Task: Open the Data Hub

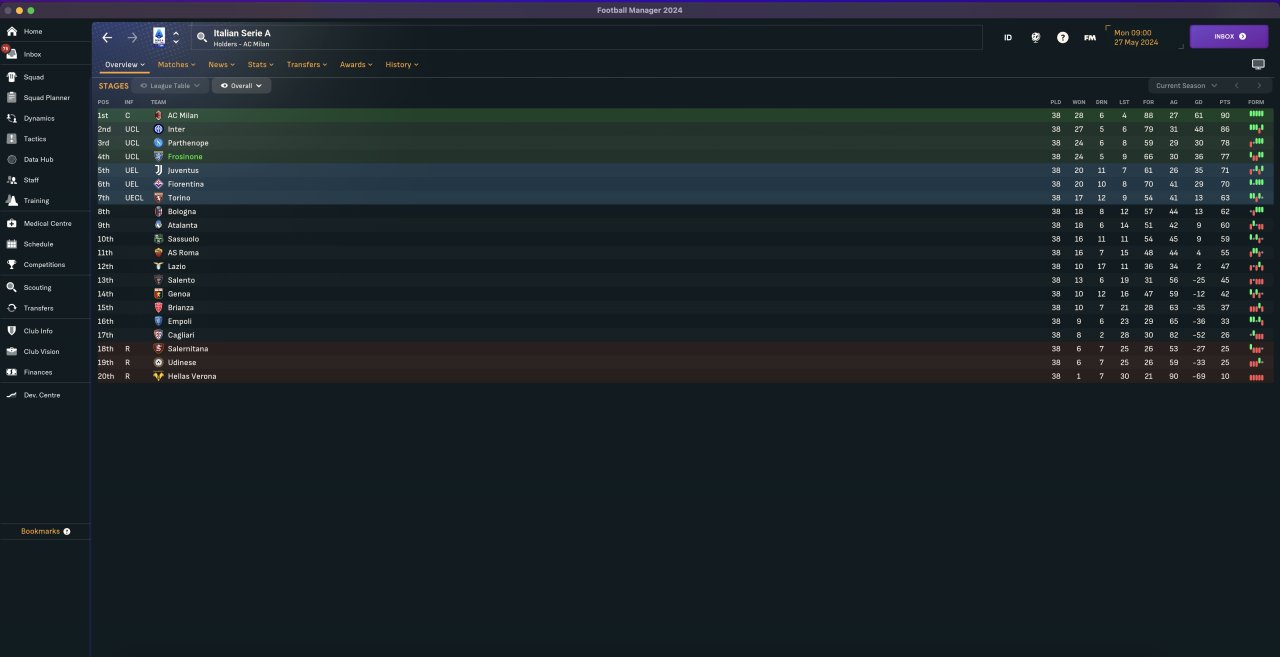Action: 38,159
